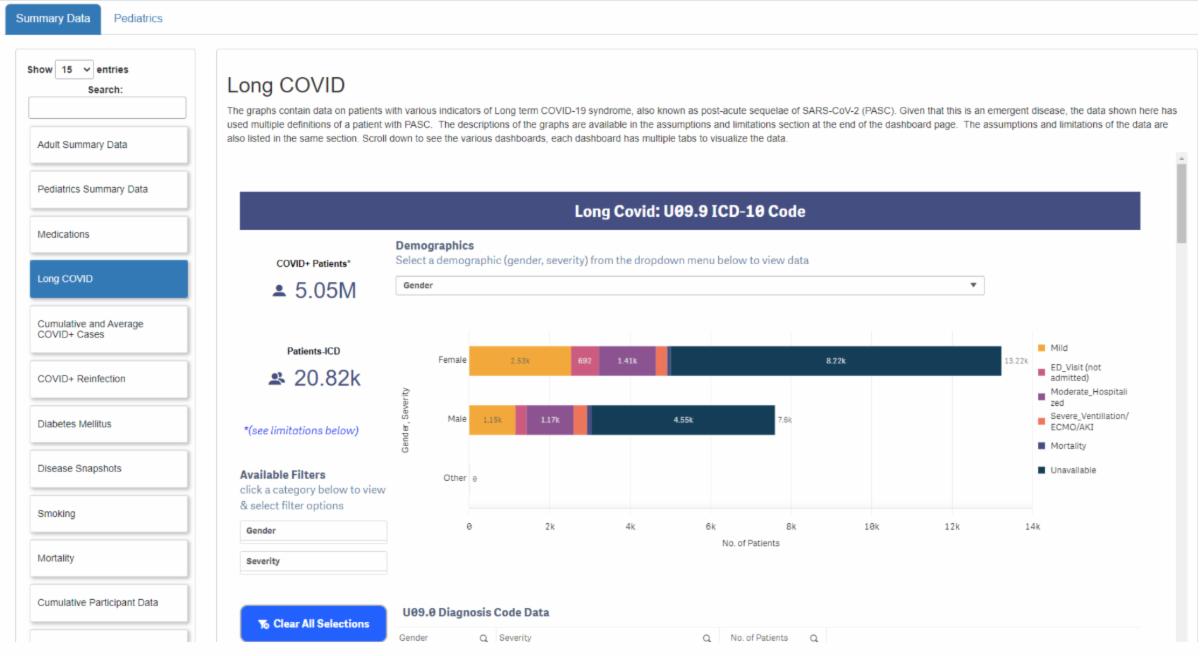Switch to the Summary Data tab

coord(53,18)
